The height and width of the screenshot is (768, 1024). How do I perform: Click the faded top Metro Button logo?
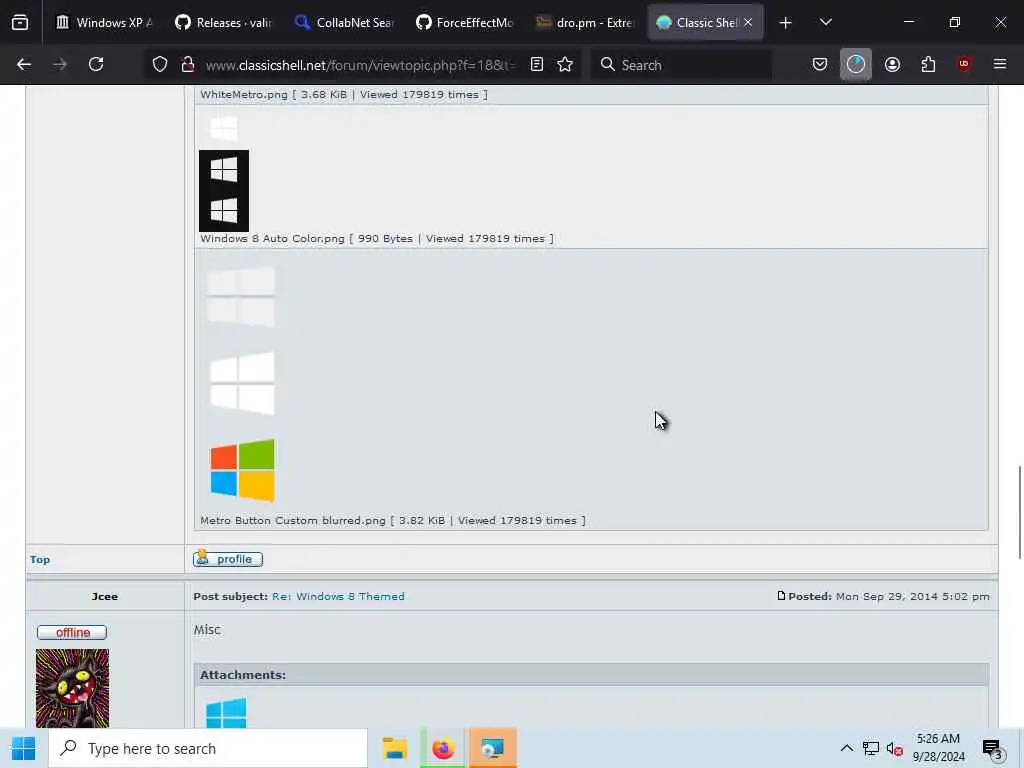click(241, 296)
